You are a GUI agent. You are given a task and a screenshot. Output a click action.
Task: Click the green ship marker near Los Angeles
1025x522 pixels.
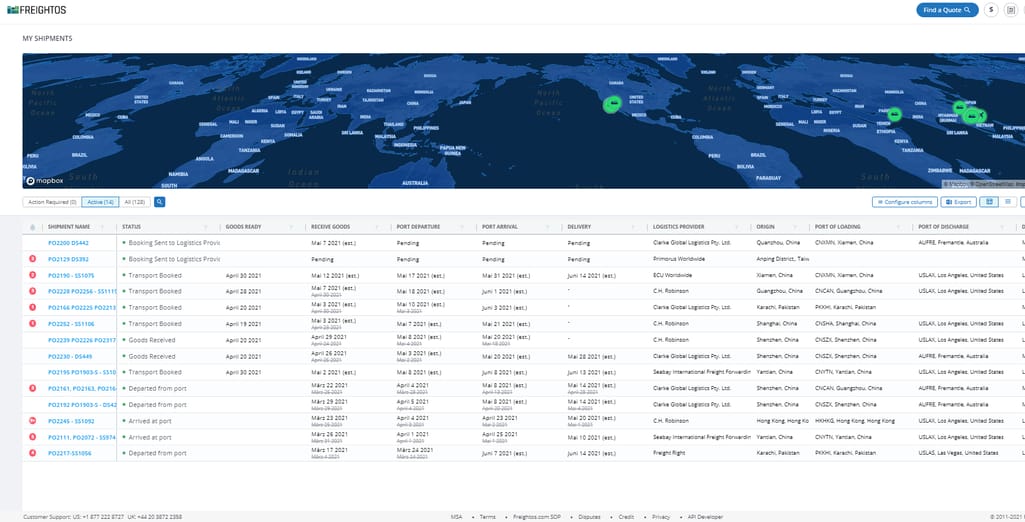613,104
